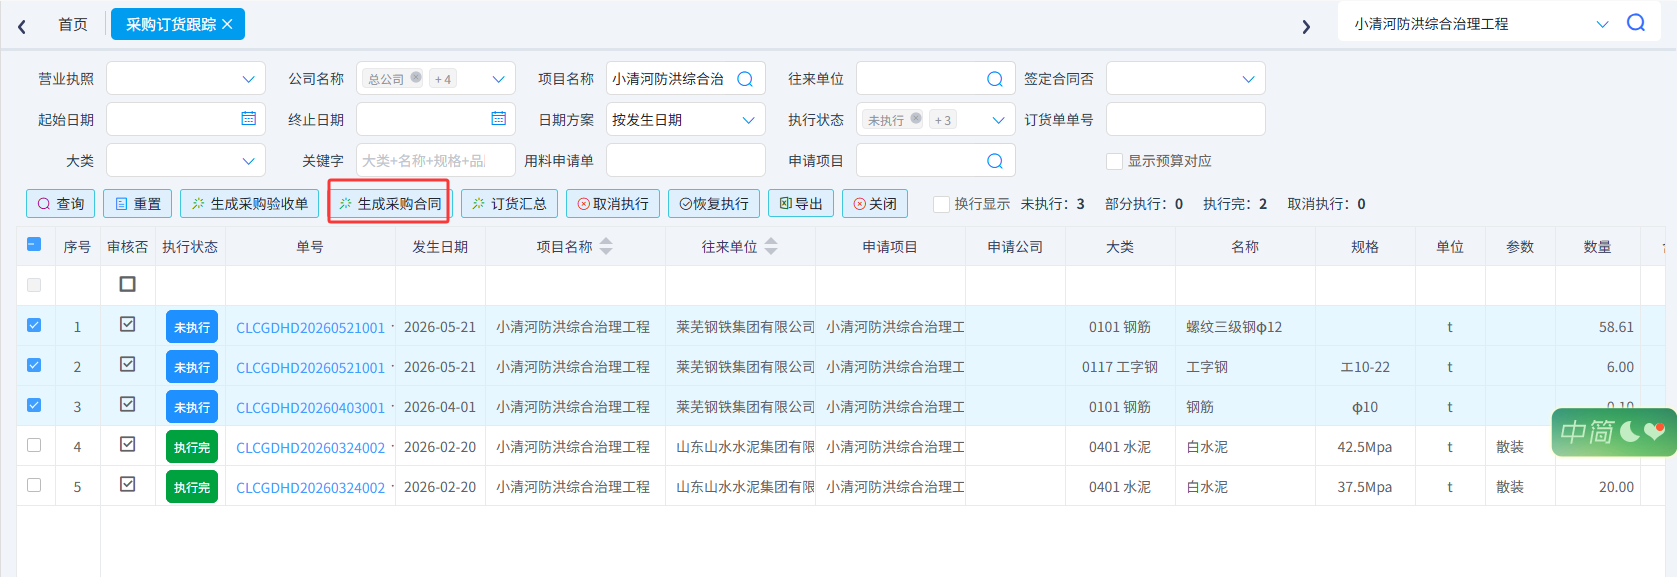Remove the 总公司 tag in 公司名称
The width and height of the screenshot is (1677, 577).
pos(416,77)
